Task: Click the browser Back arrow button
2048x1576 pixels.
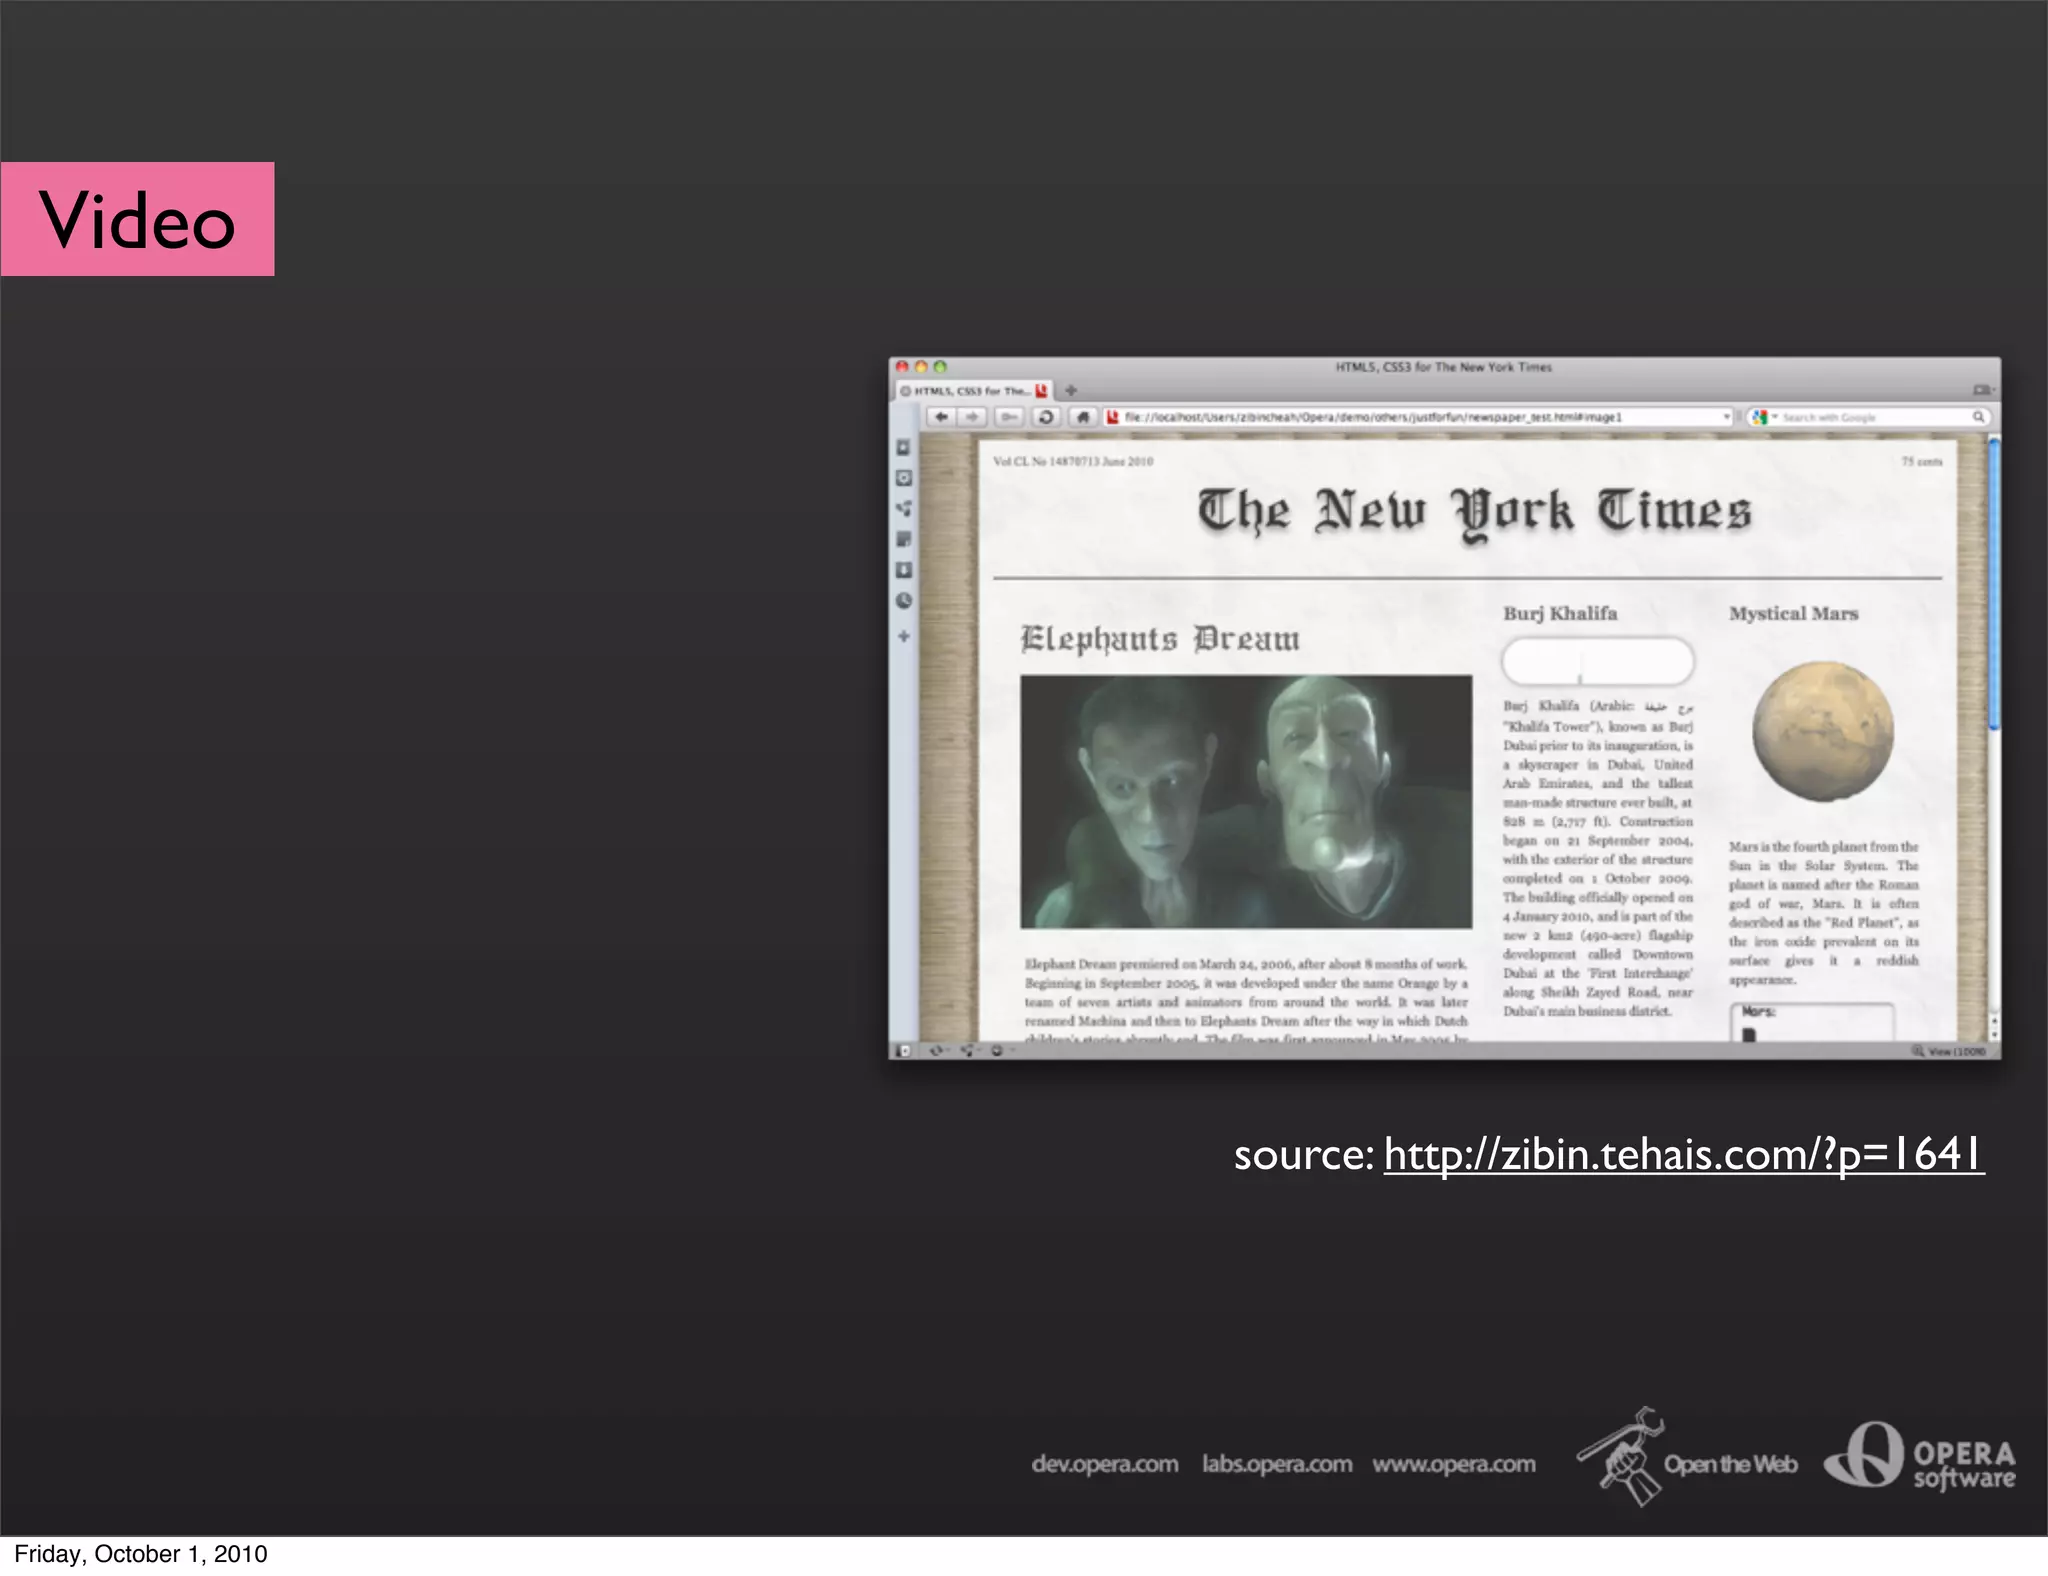Action: 941,417
